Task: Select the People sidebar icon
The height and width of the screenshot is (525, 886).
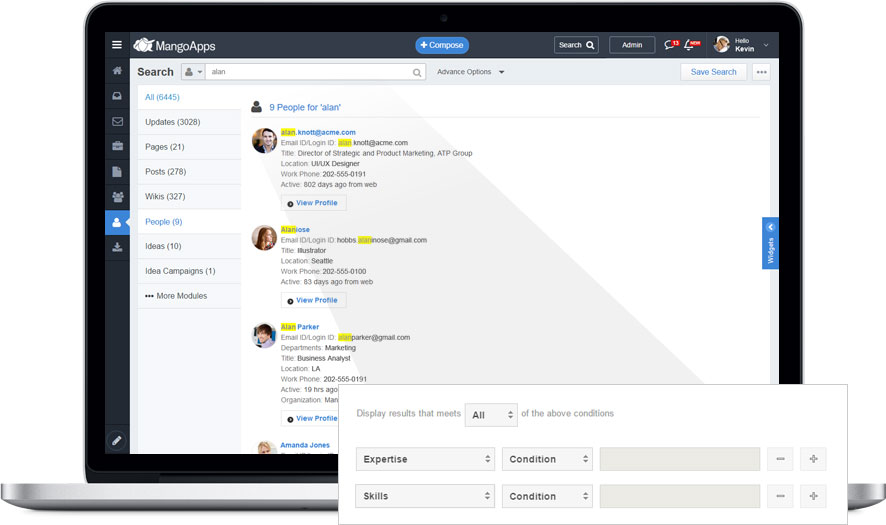Action: pyautogui.click(x=117, y=222)
